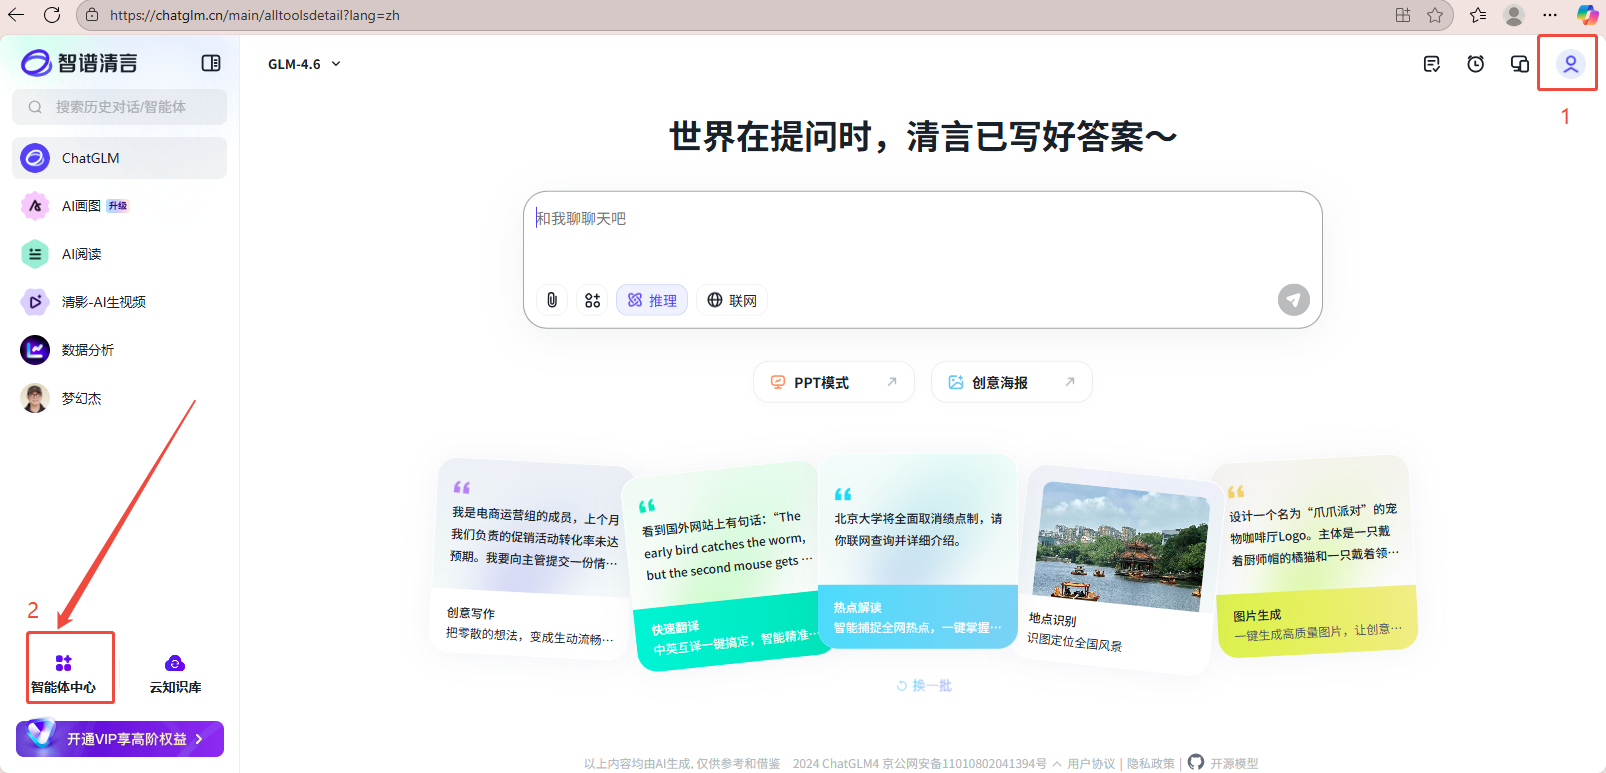
Task: Open AI画图 in the sidebar
Action: [x=119, y=206]
